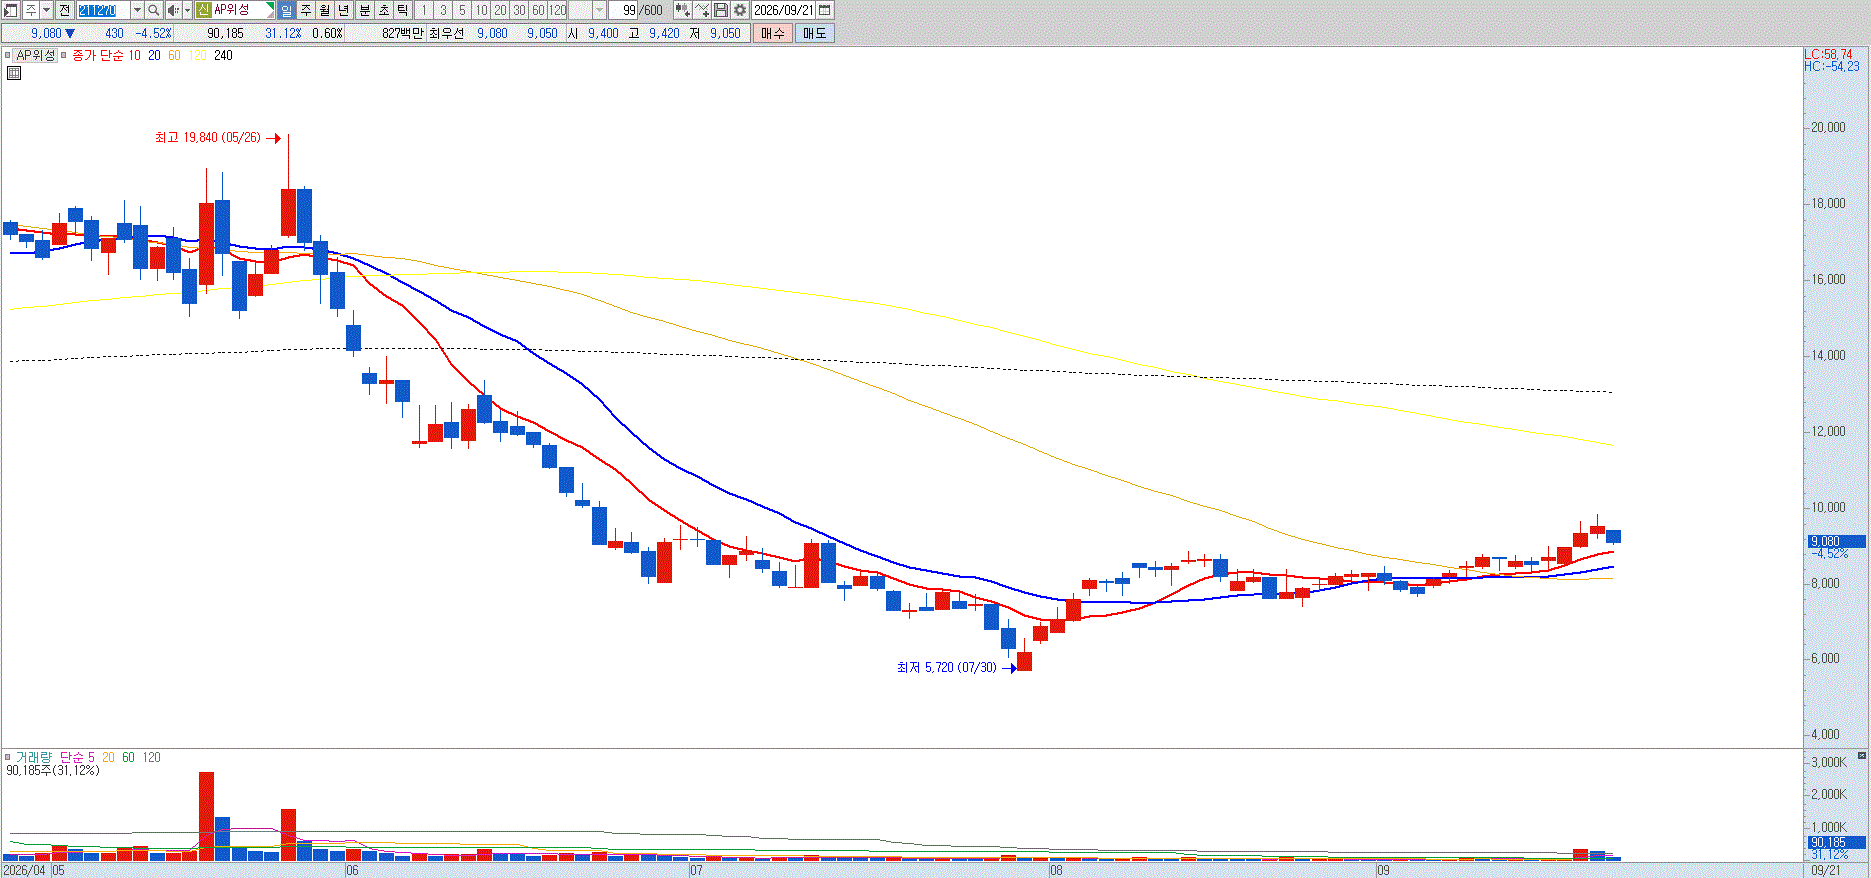
Task: Open the stock code dropdown arrow
Action: pyautogui.click(x=137, y=10)
